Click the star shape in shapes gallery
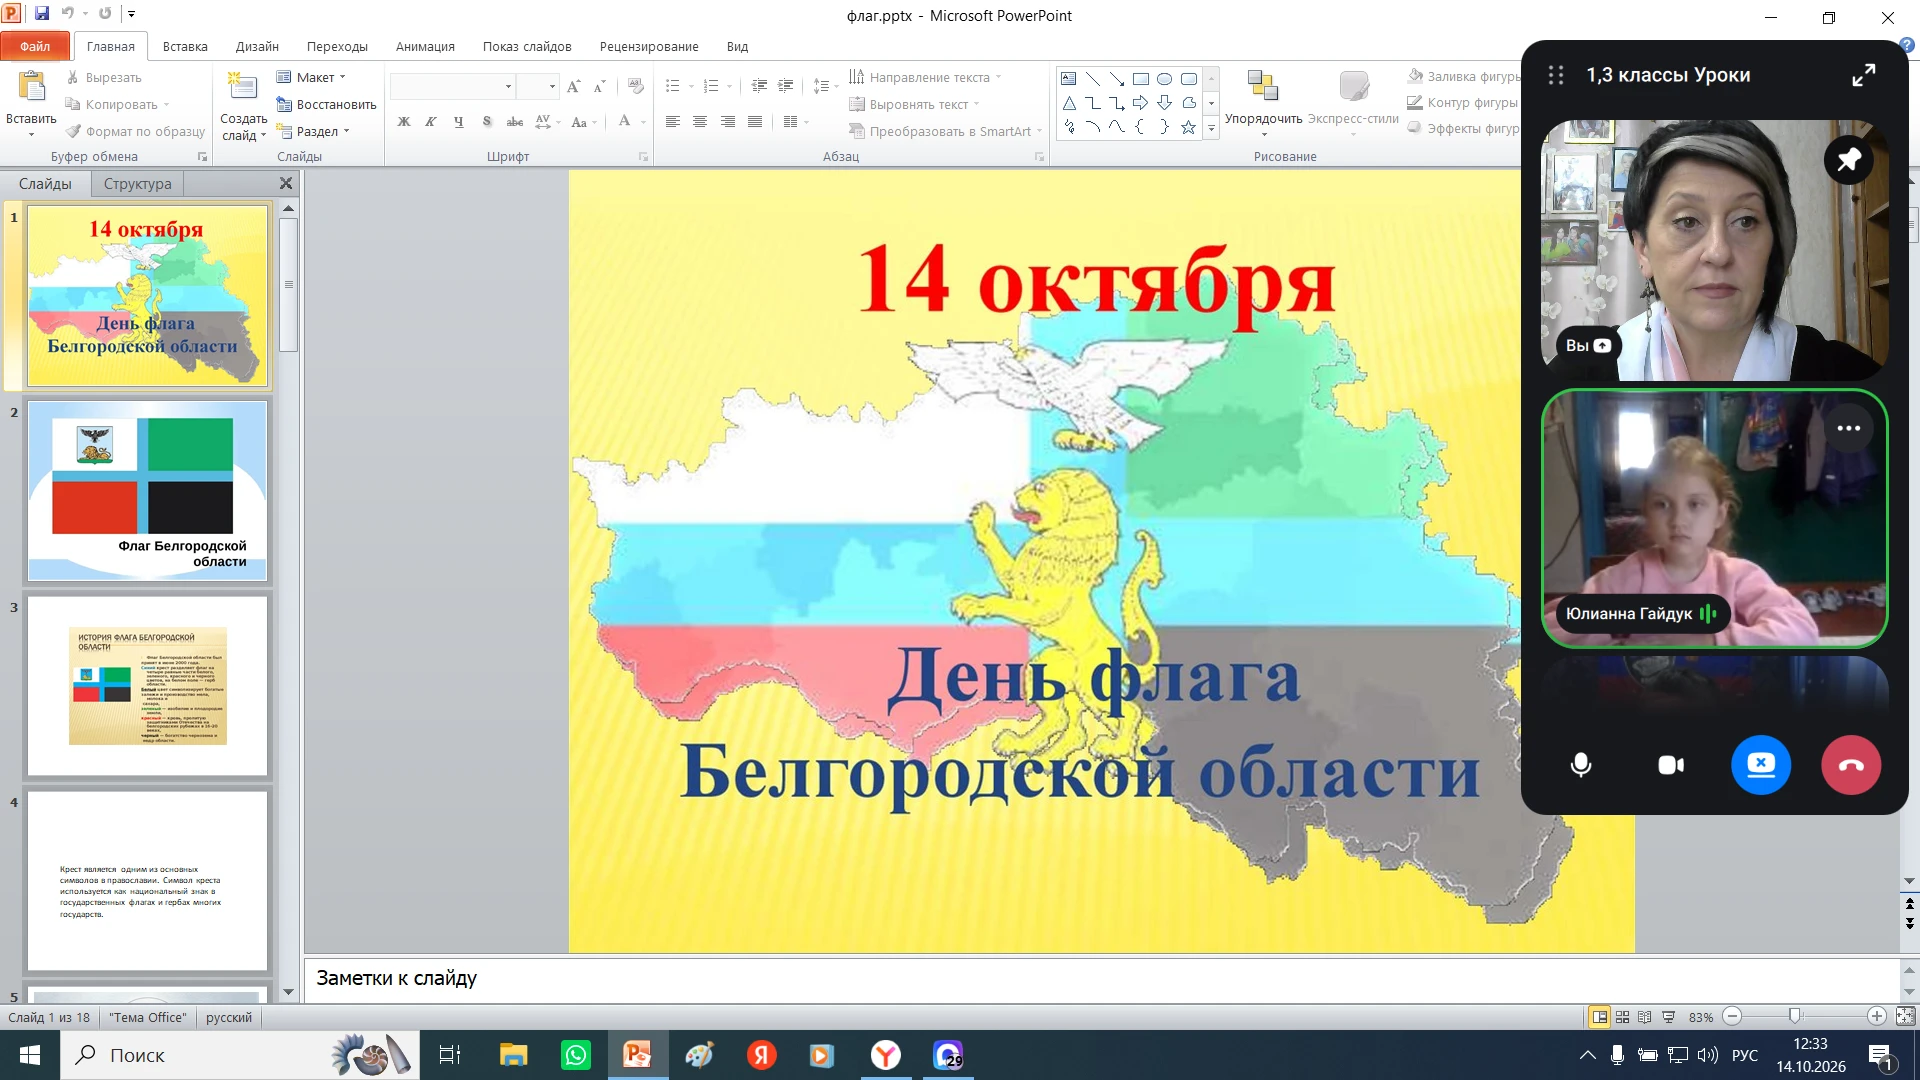 pos(1188,127)
